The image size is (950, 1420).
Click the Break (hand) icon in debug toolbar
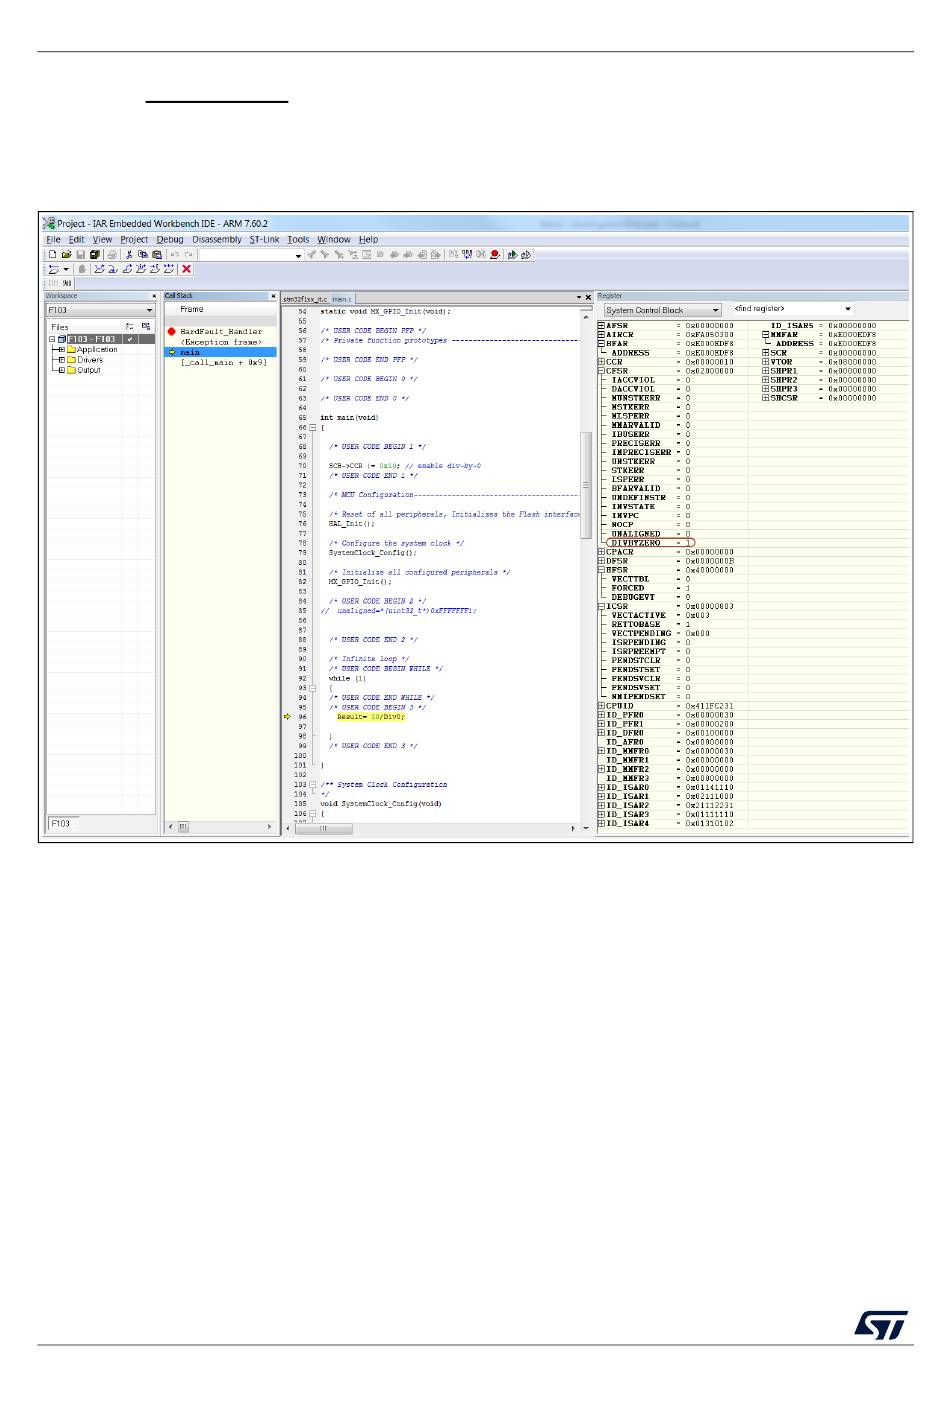[82, 269]
